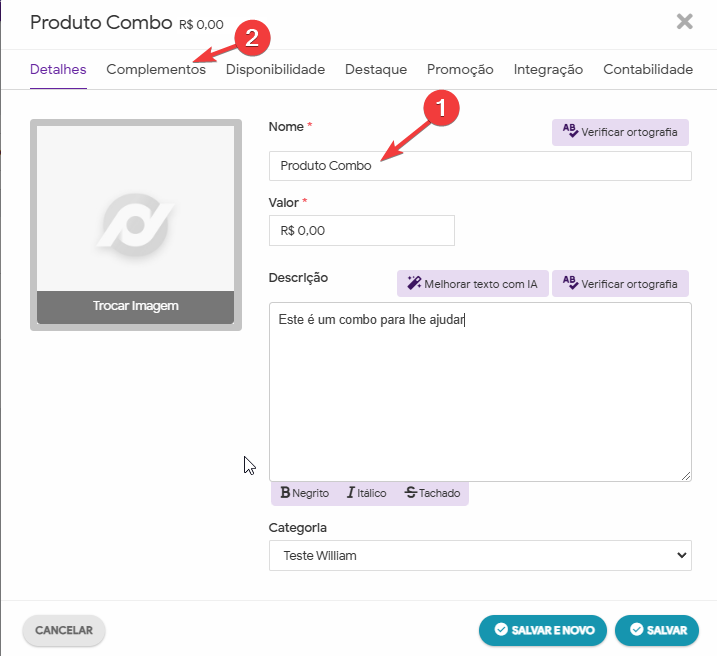The height and width of the screenshot is (656, 717).
Task: Check spelling of the Descrição field
Action: pos(620,284)
